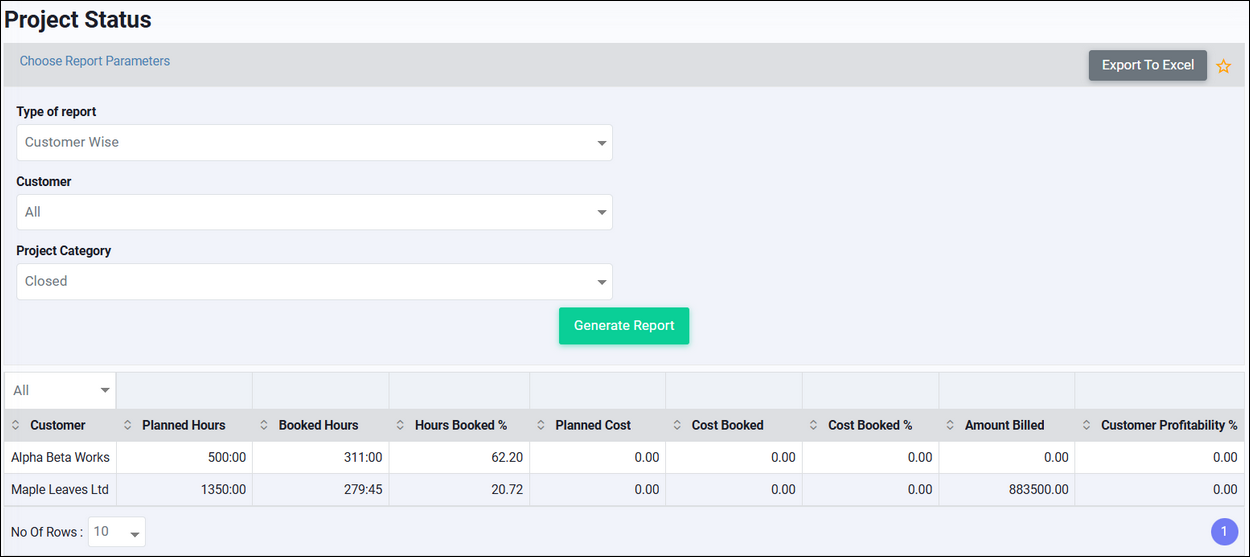The height and width of the screenshot is (557, 1250).
Task: Open the All filter dropdown above table
Action: pos(60,390)
